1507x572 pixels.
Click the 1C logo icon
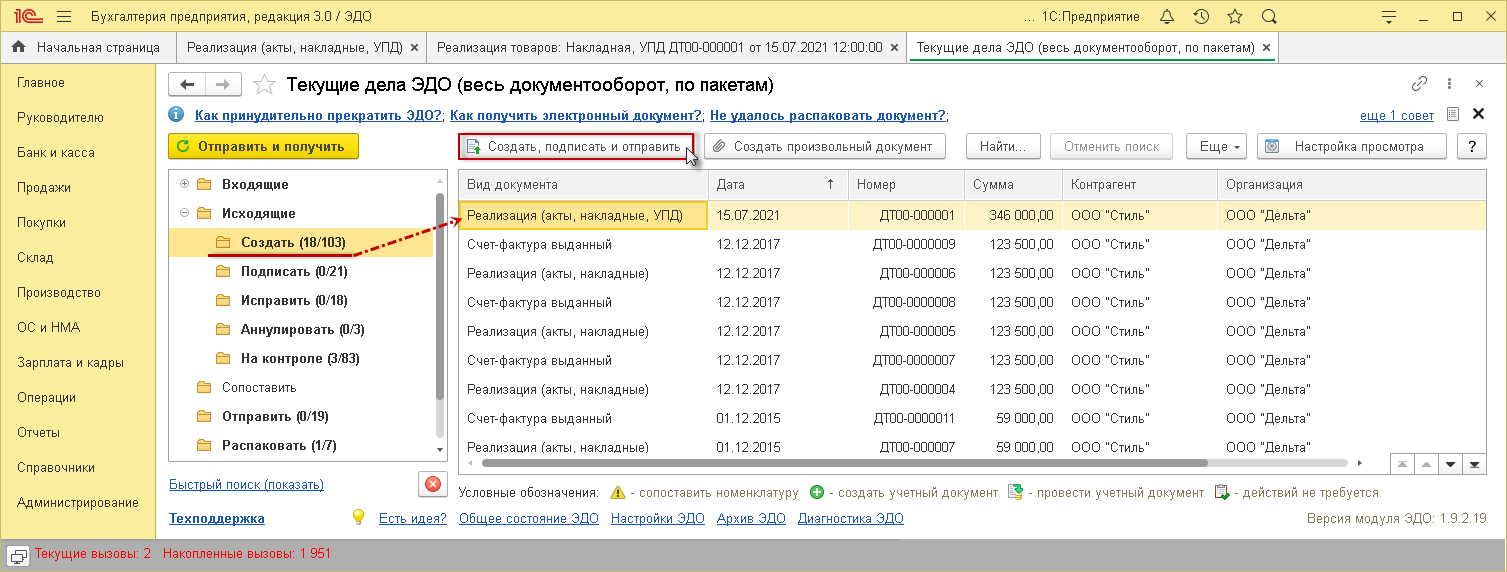(x=26, y=17)
